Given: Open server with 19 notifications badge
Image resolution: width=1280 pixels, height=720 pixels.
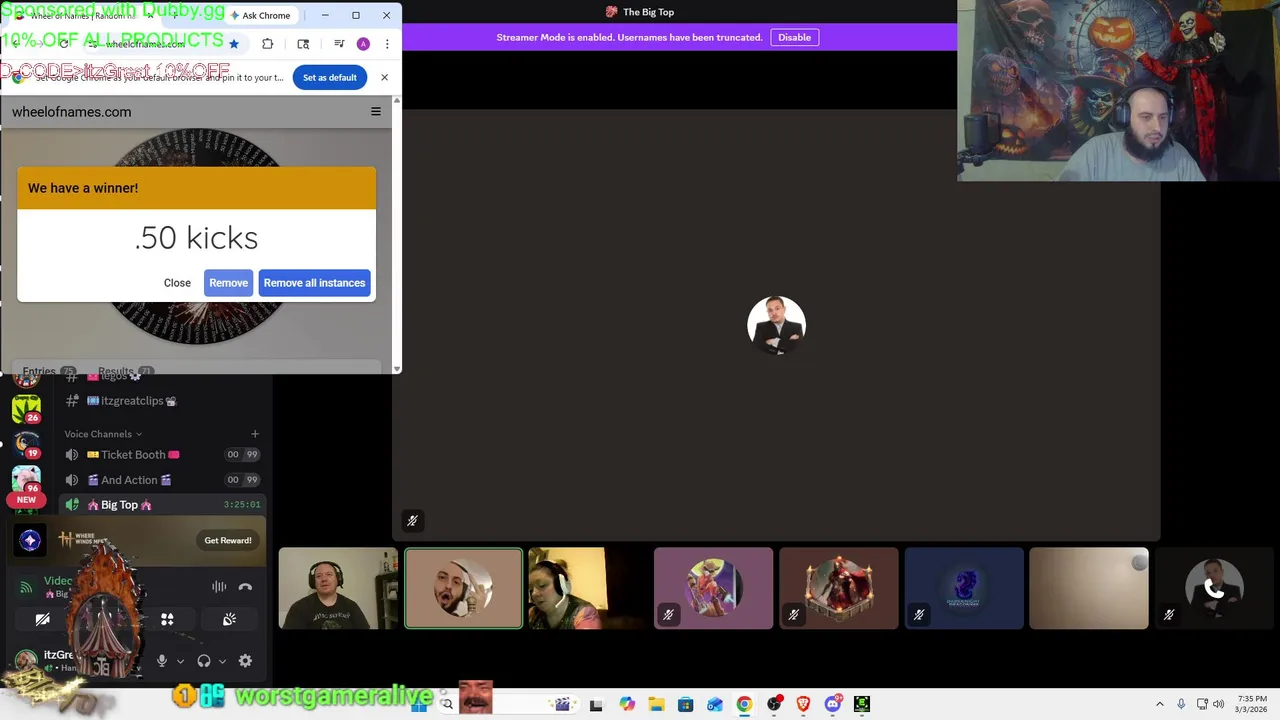Looking at the screenshot, I should (x=26, y=445).
